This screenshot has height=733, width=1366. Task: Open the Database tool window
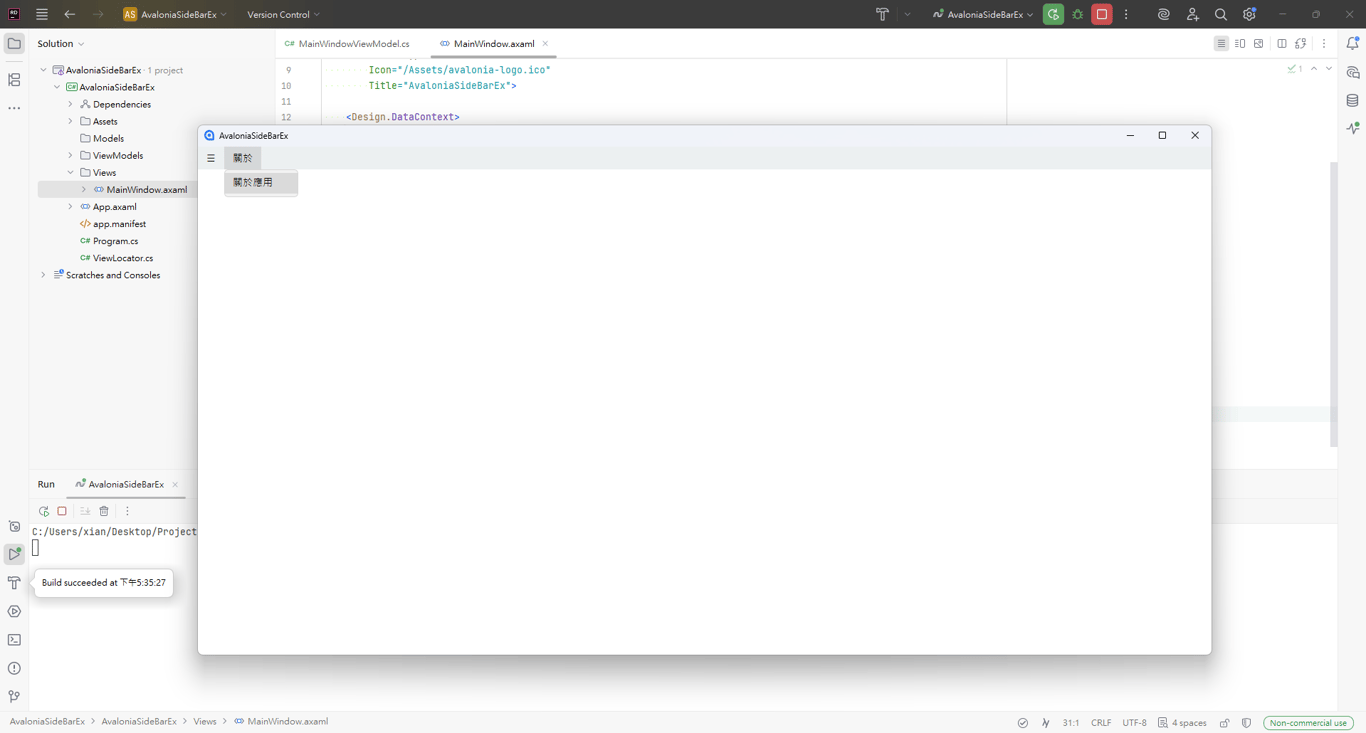tap(1353, 101)
